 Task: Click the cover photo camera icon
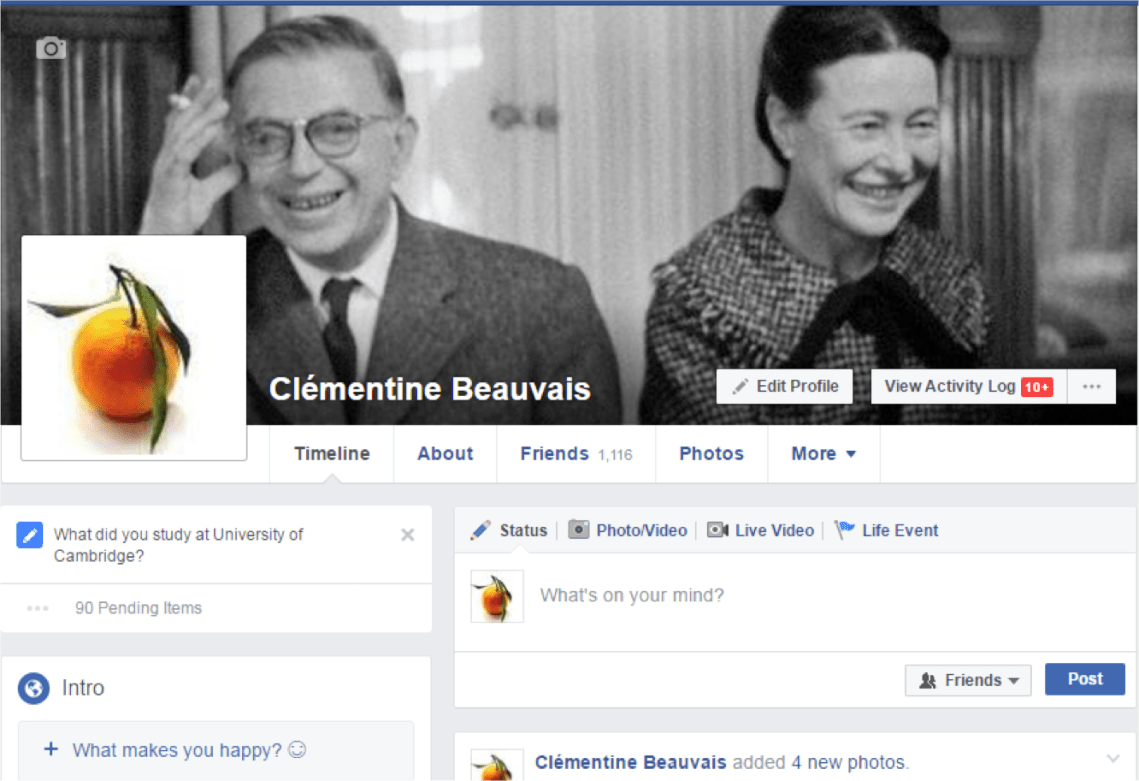51,48
